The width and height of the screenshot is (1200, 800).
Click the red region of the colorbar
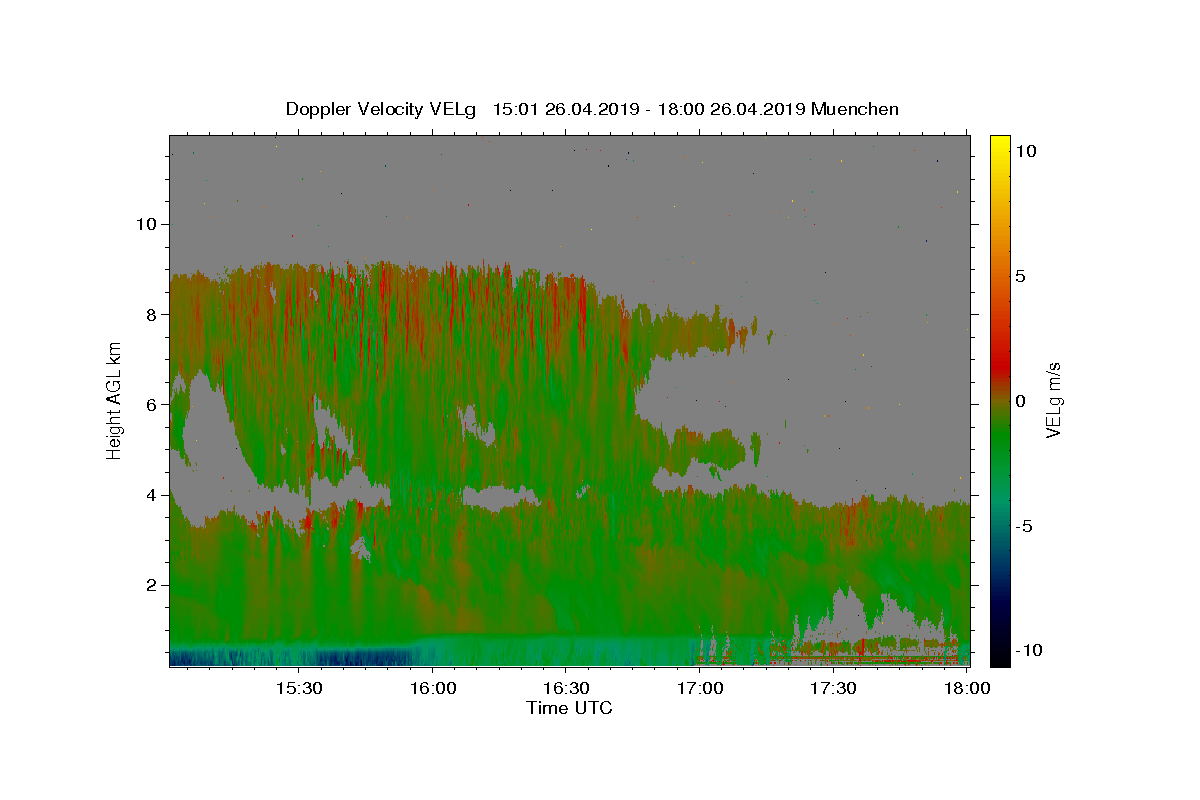coord(1000,368)
